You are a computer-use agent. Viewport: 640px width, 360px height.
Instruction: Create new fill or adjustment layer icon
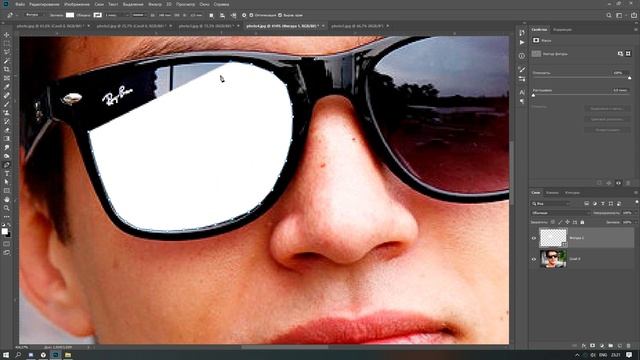click(602, 346)
